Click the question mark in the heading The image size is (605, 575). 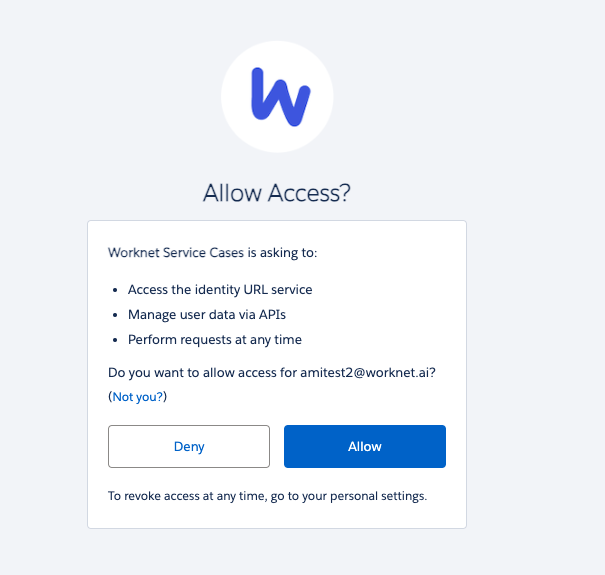pyautogui.click(x=346, y=193)
